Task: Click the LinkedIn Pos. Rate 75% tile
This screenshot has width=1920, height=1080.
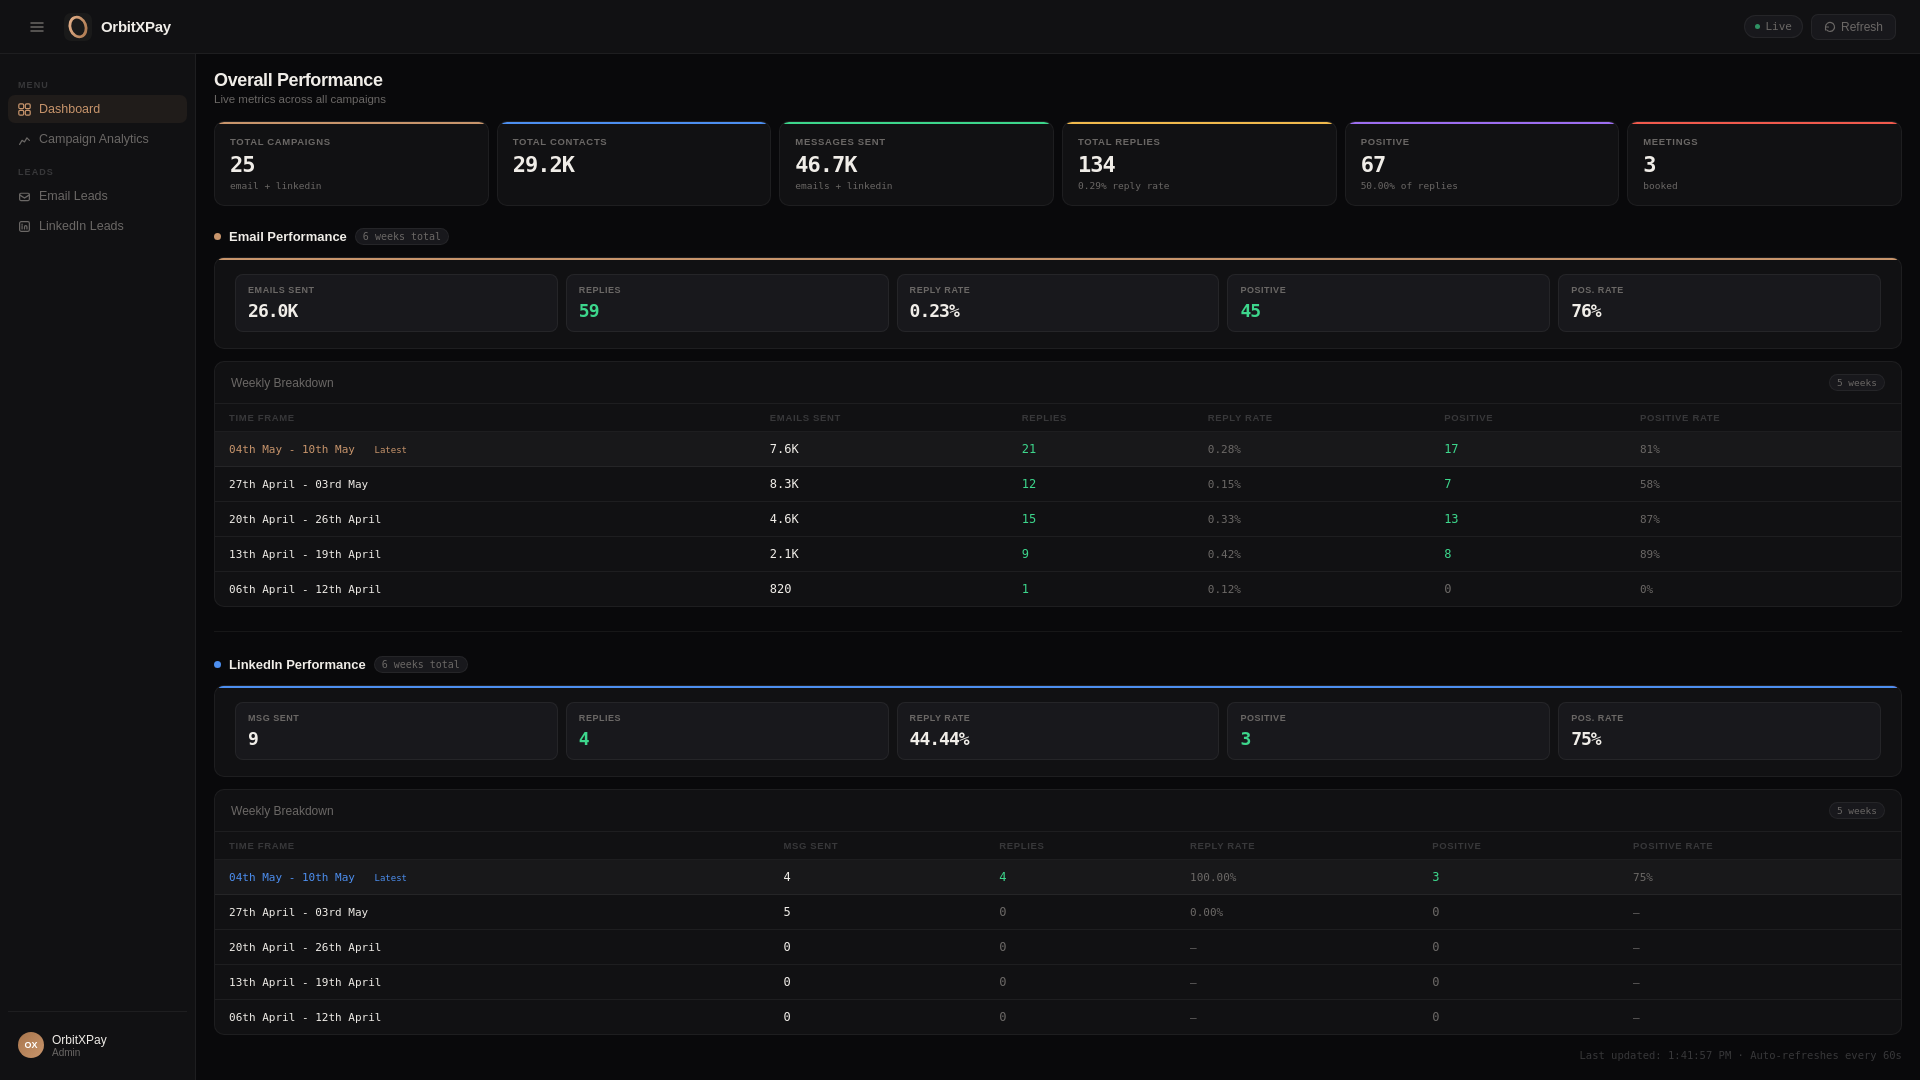Action: [x=1719, y=731]
